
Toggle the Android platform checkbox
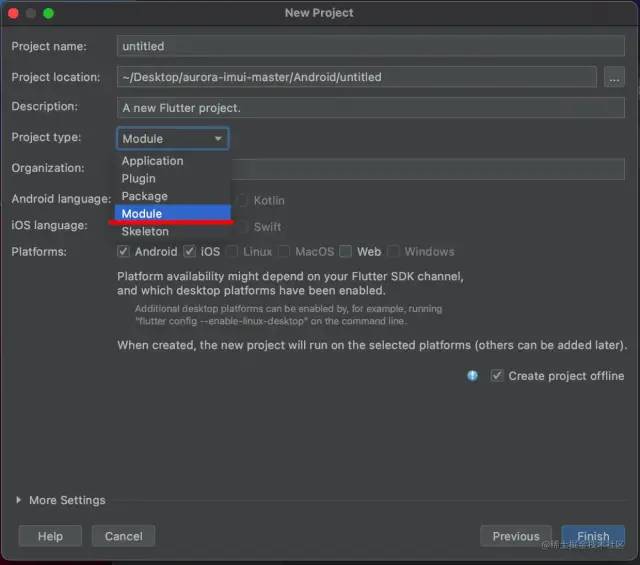[x=123, y=251]
